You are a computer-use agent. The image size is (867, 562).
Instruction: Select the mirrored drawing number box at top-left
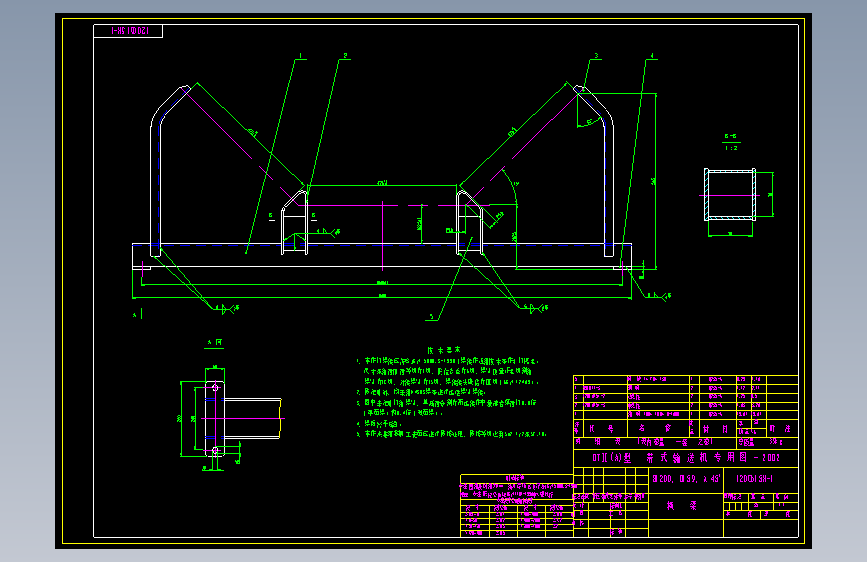point(128,31)
